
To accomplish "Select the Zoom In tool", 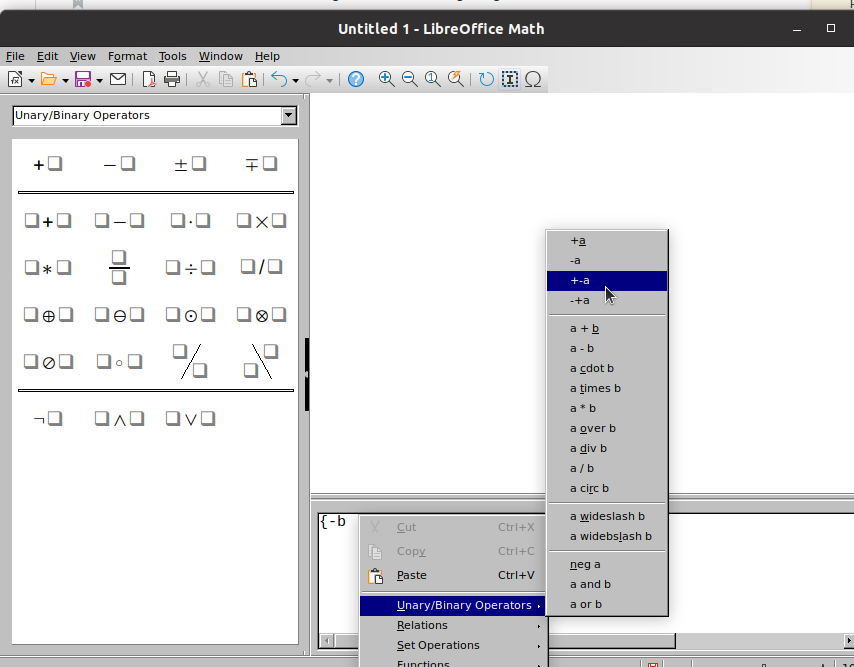I will point(386,78).
